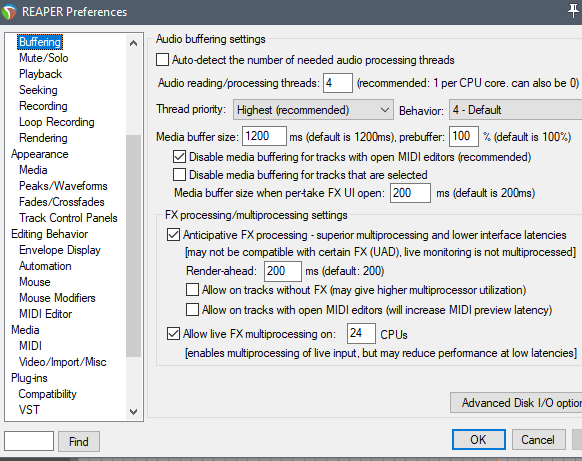This screenshot has height=461, width=582.
Task: Open the Thread priority dropdown
Action: click(x=313, y=110)
